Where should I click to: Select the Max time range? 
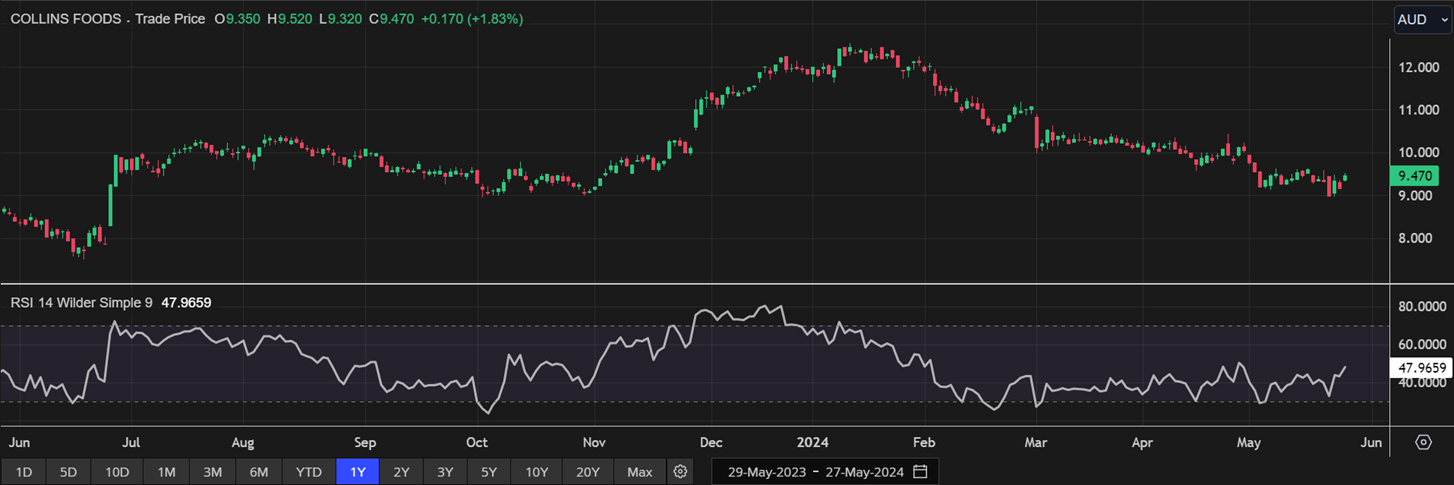point(640,472)
